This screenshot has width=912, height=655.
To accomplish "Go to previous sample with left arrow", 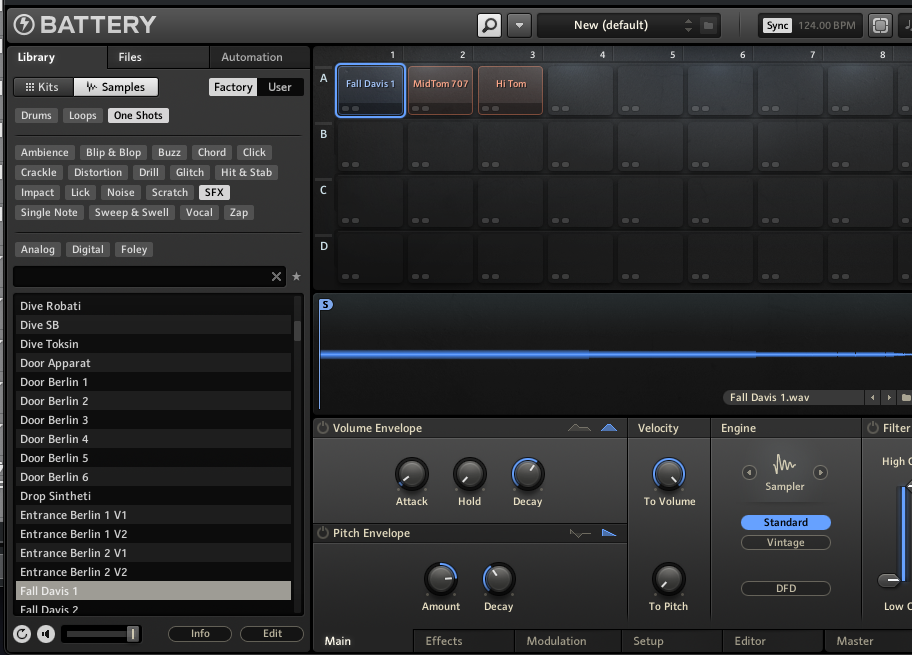I will click(x=872, y=398).
